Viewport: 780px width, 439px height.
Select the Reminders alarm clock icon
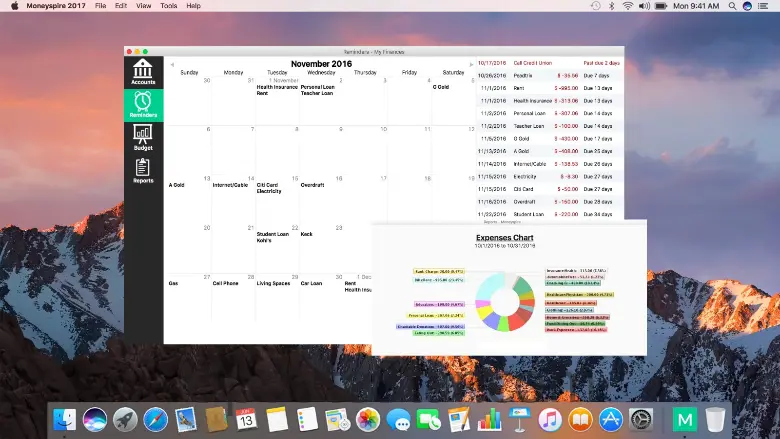pos(143,101)
